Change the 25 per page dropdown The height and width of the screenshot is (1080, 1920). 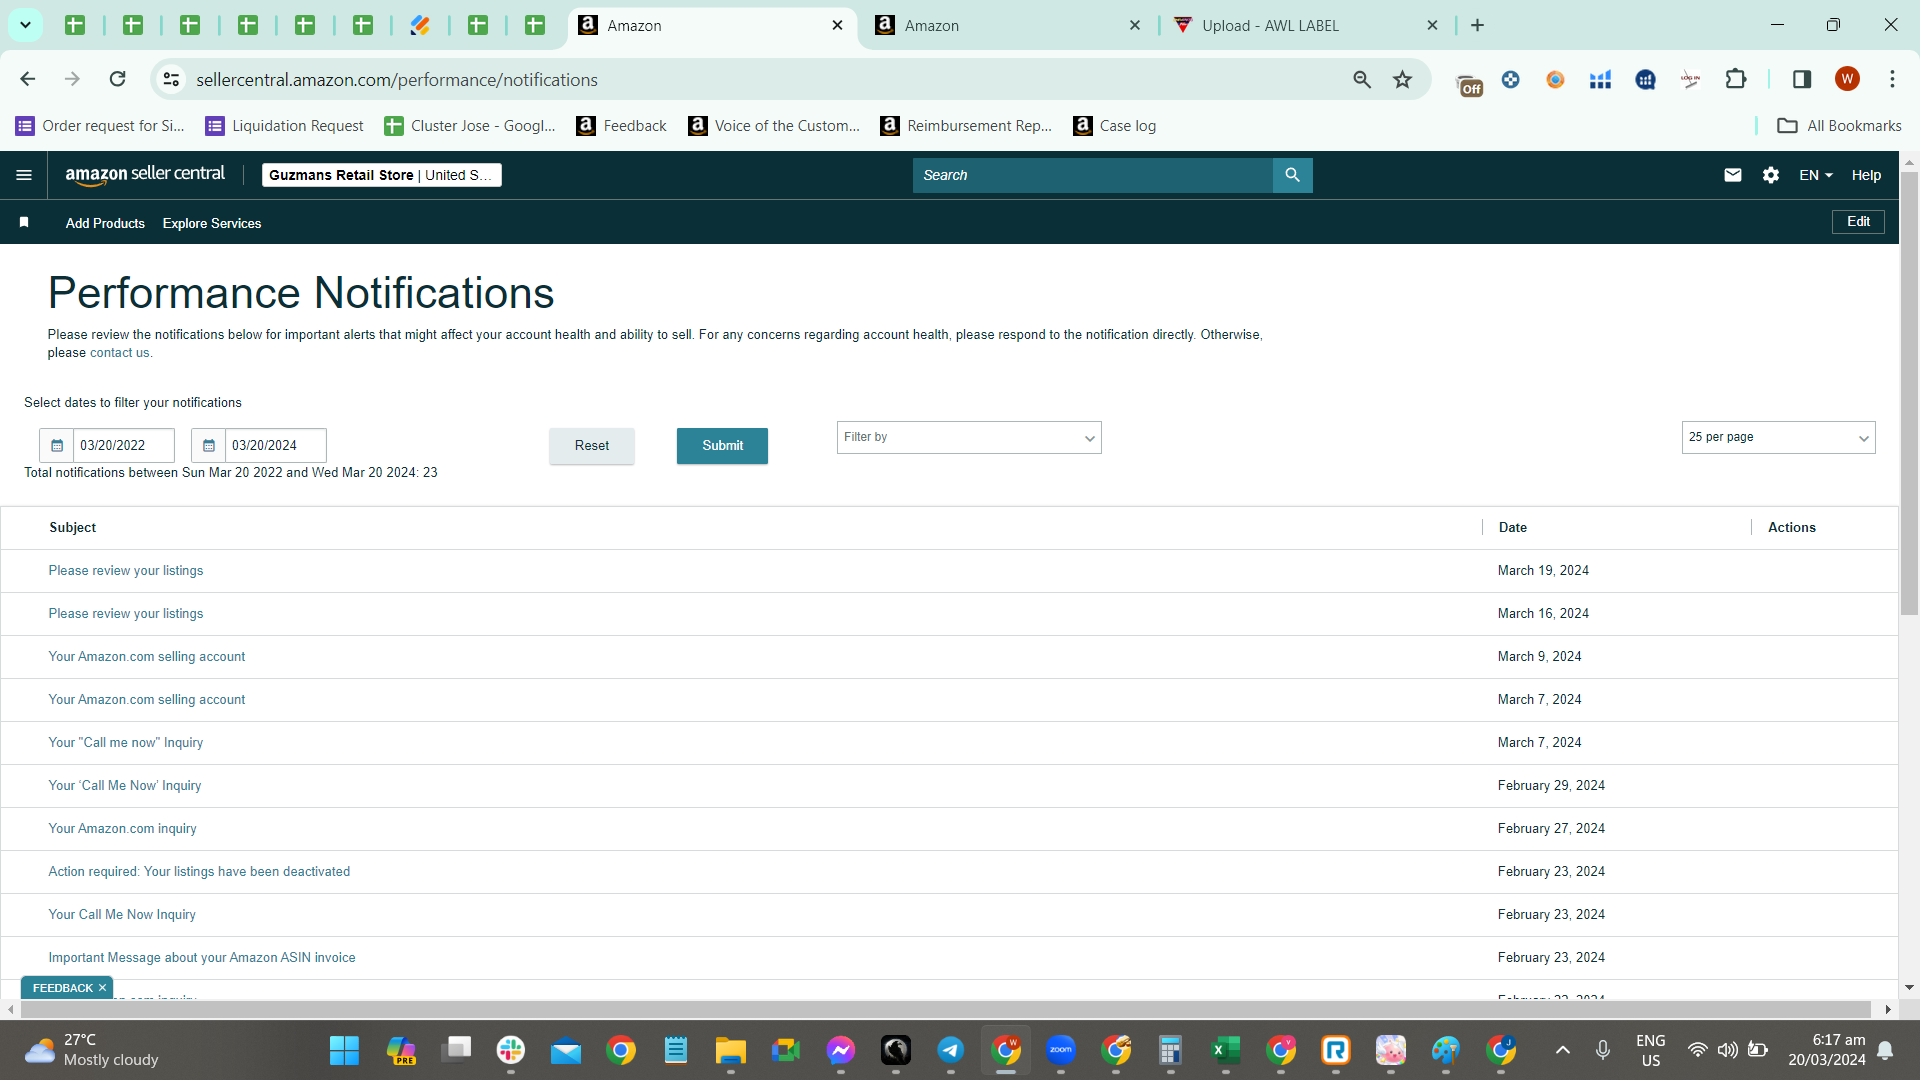[x=1778, y=438]
